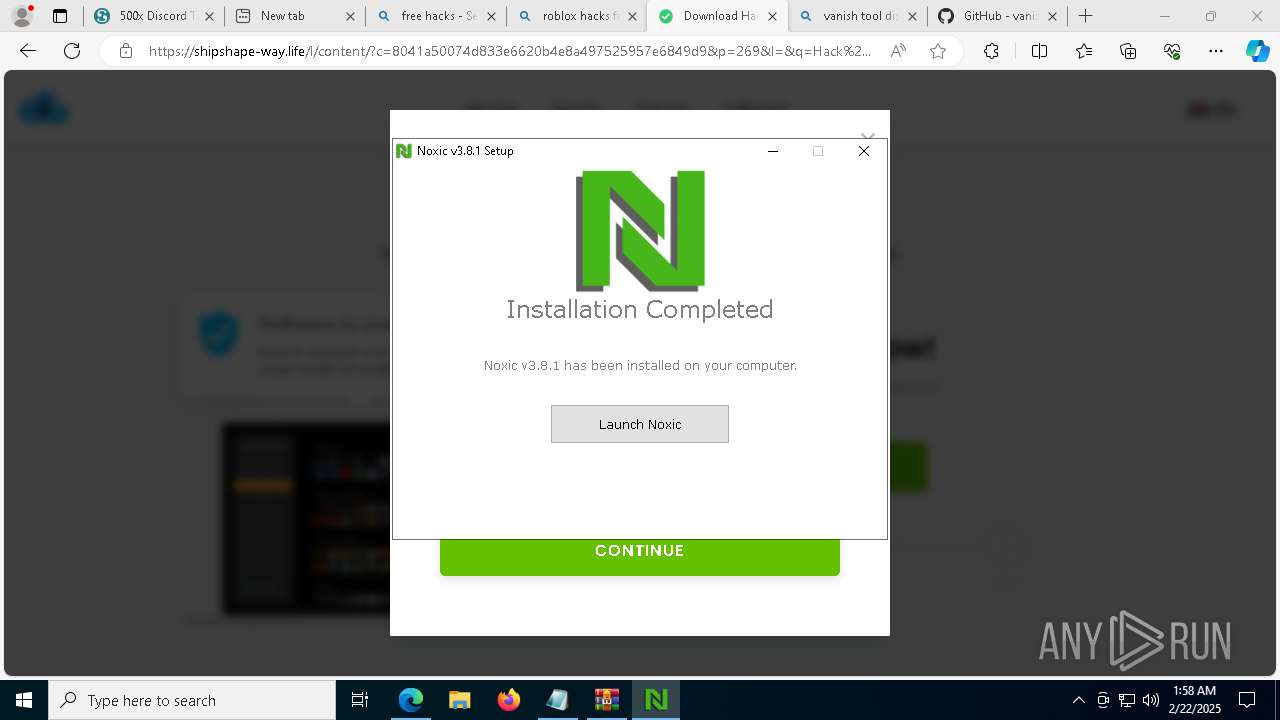Select the Noxic setup taskbar icon

656,700
